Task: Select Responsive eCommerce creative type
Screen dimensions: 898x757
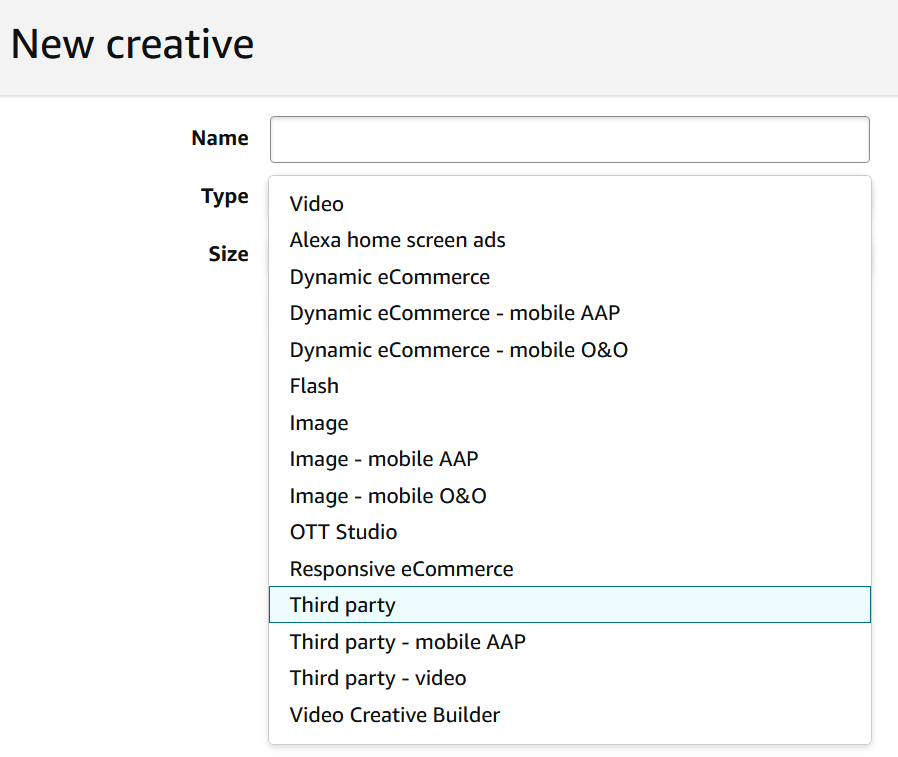Action: point(401,569)
